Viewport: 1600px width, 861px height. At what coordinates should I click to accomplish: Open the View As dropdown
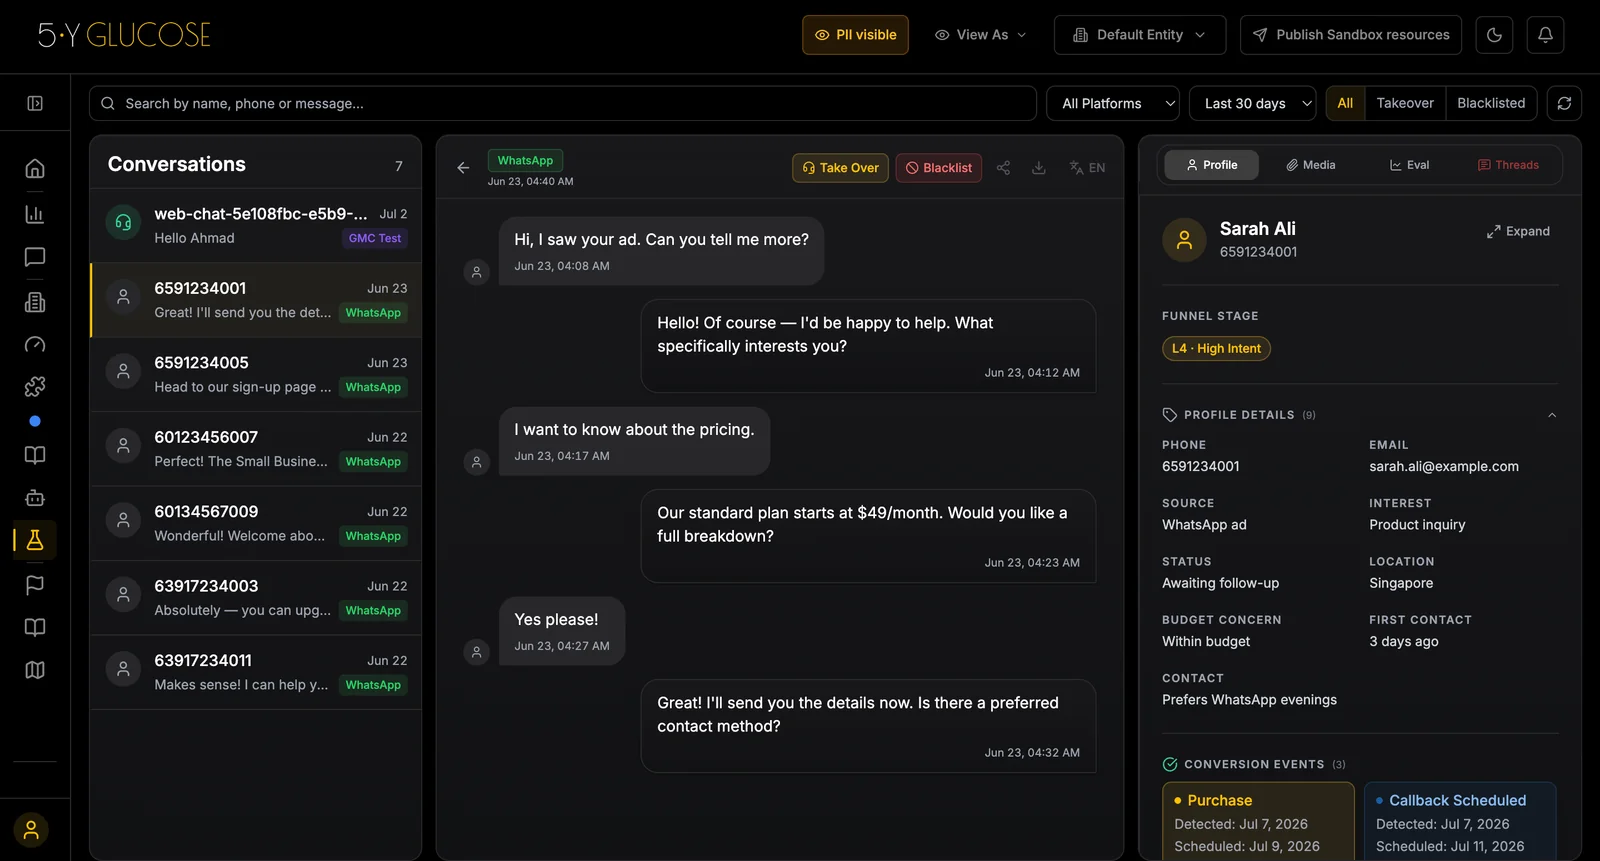coord(980,35)
